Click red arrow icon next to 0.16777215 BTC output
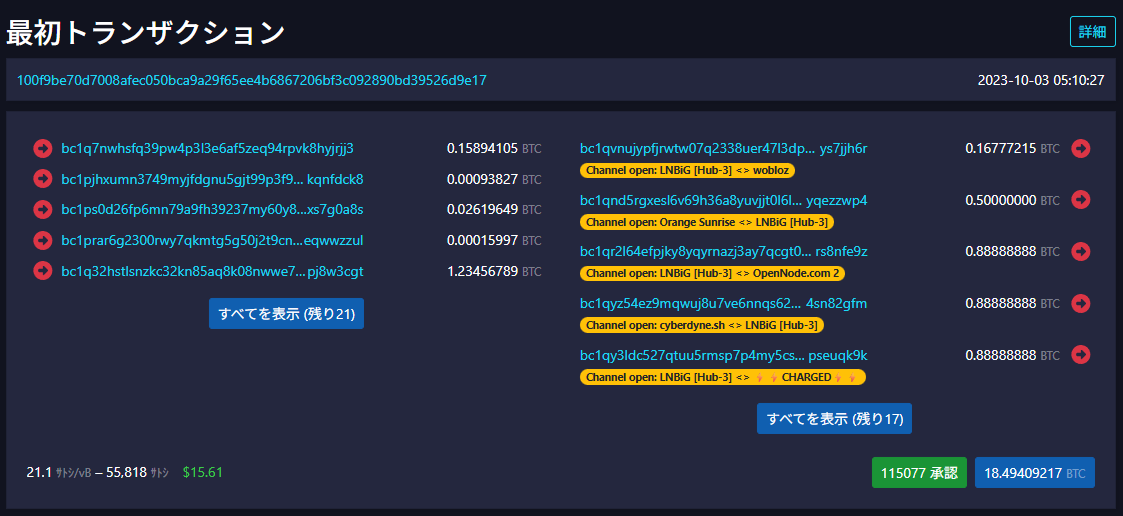The image size is (1123, 516). [x=1080, y=148]
